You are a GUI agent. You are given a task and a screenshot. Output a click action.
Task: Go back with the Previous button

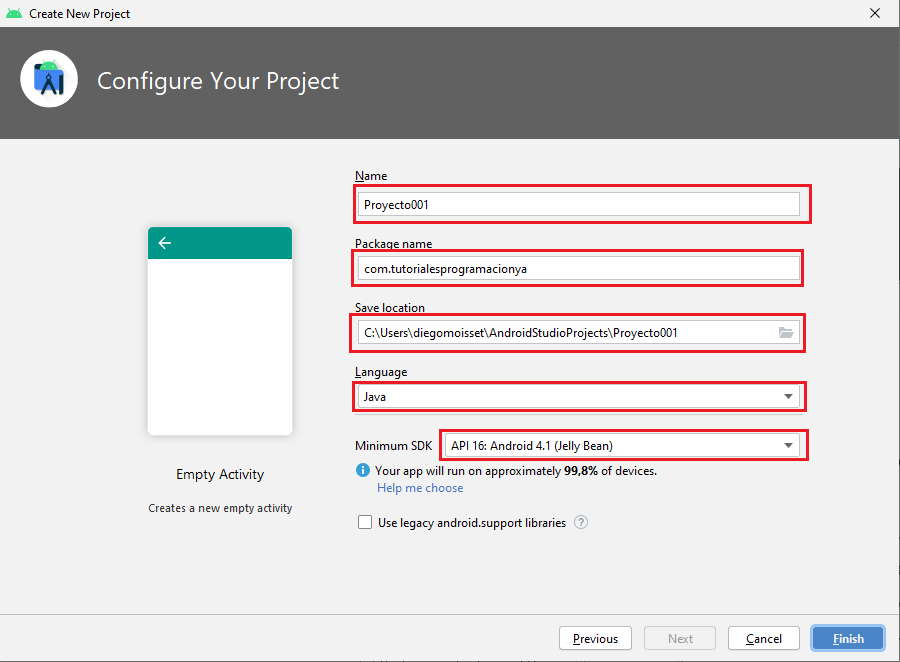click(595, 638)
